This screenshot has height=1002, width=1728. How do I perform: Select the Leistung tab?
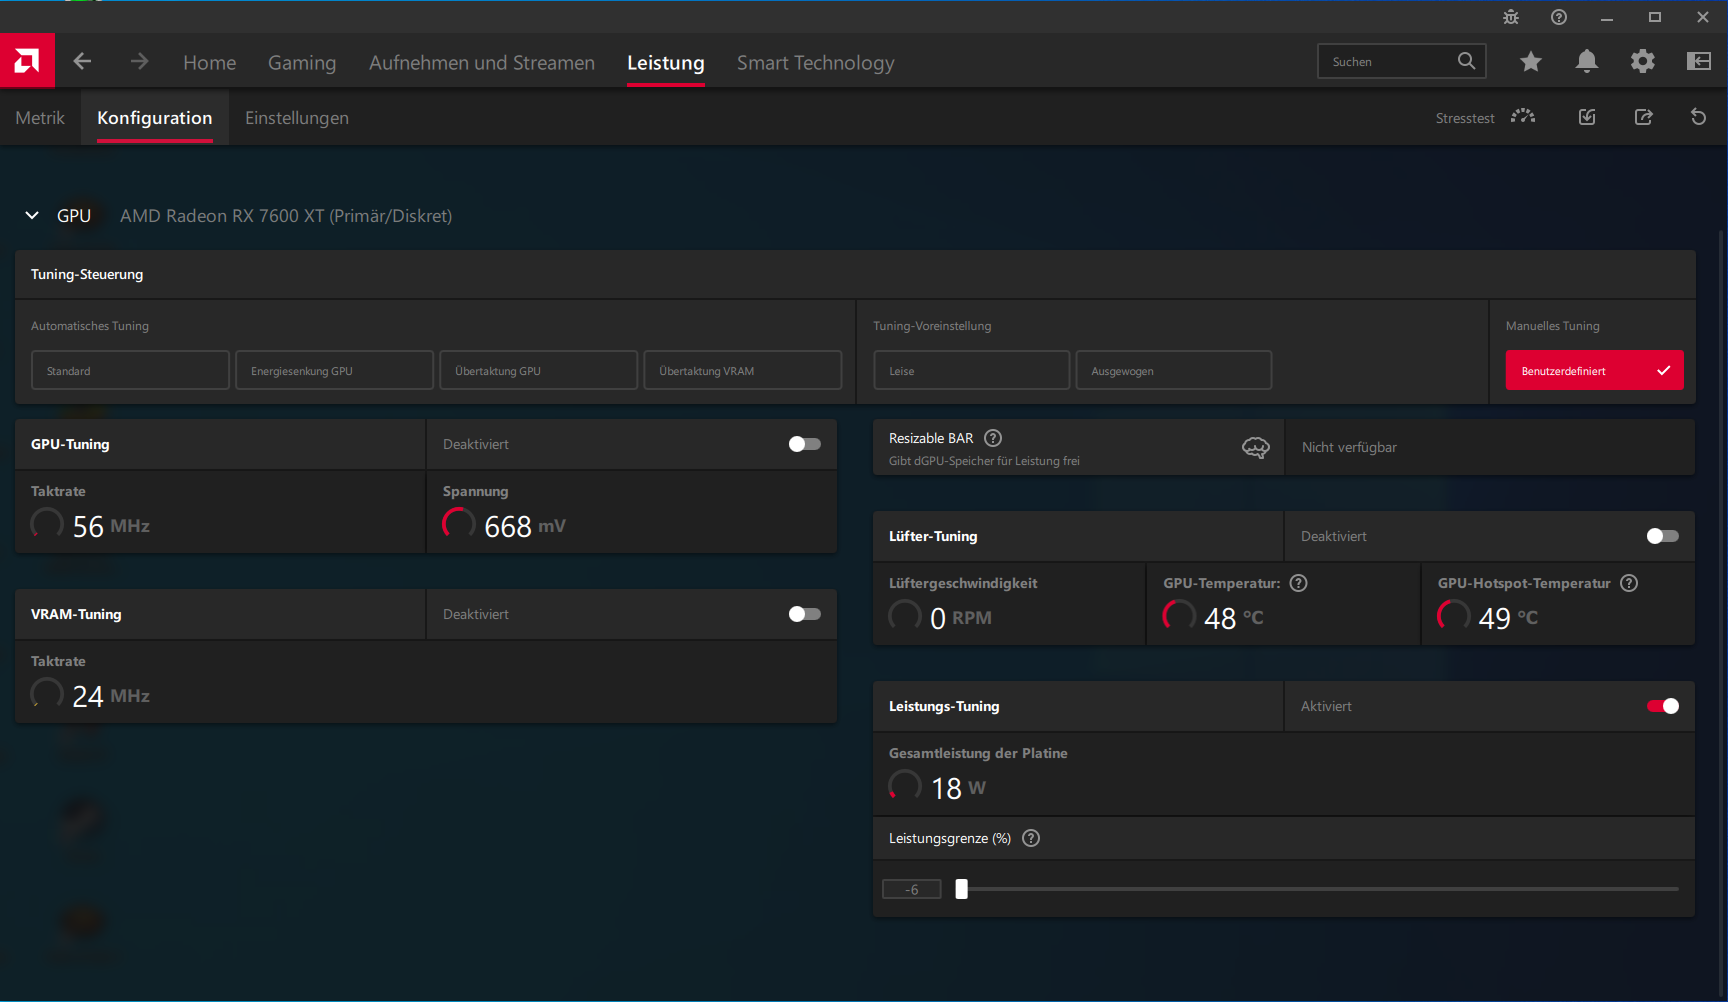tap(666, 62)
